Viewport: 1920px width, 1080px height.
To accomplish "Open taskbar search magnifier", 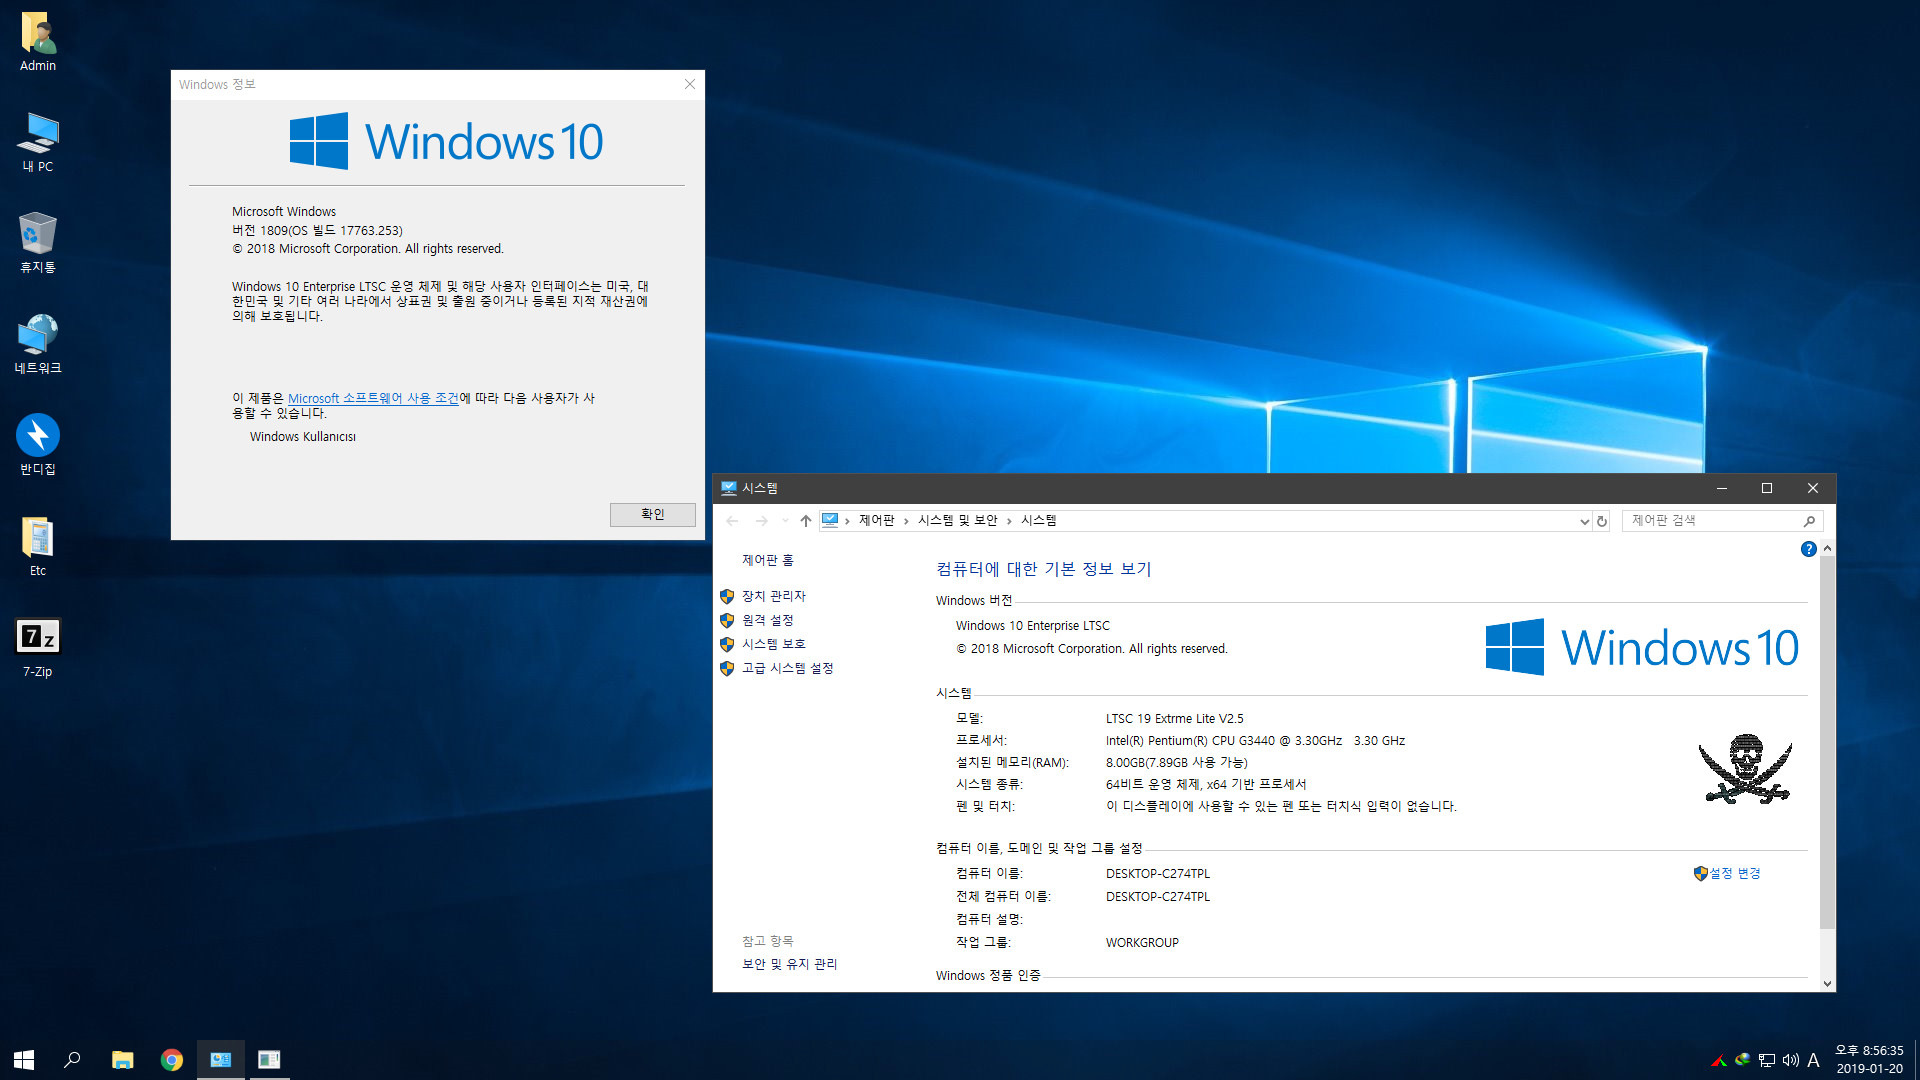I will [72, 1059].
